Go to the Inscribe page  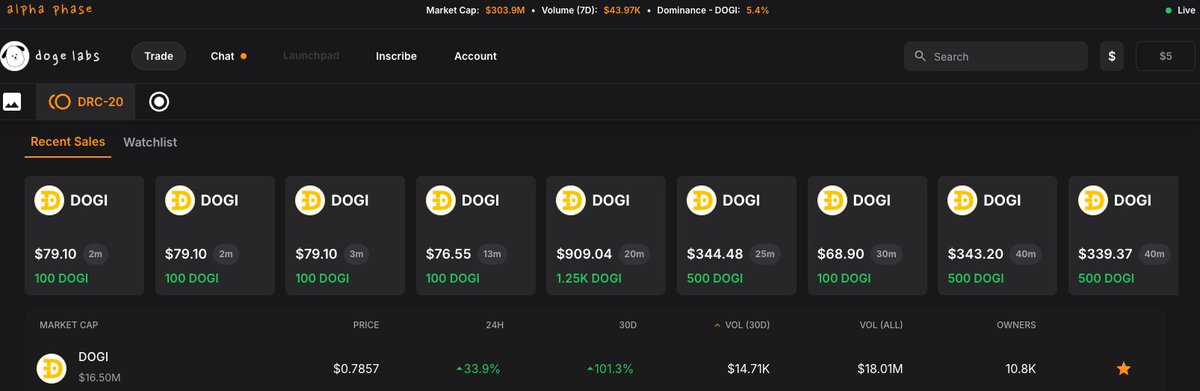(x=396, y=56)
